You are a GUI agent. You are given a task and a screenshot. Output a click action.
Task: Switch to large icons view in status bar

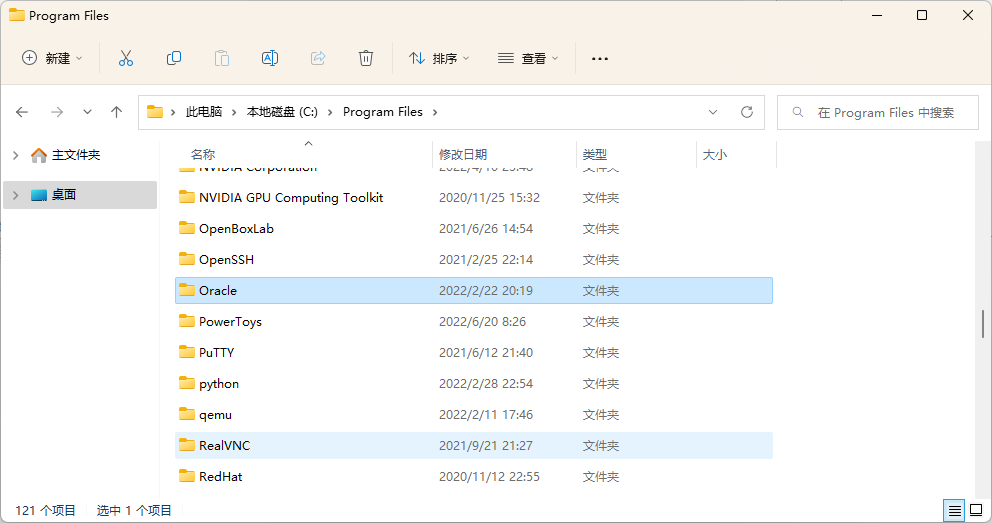976,510
